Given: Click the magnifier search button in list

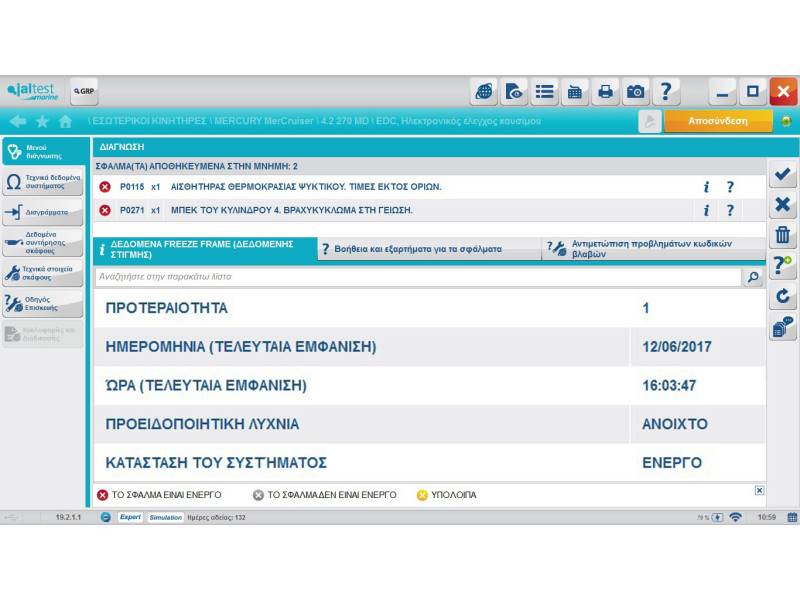Looking at the screenshot, I should 753,278.
